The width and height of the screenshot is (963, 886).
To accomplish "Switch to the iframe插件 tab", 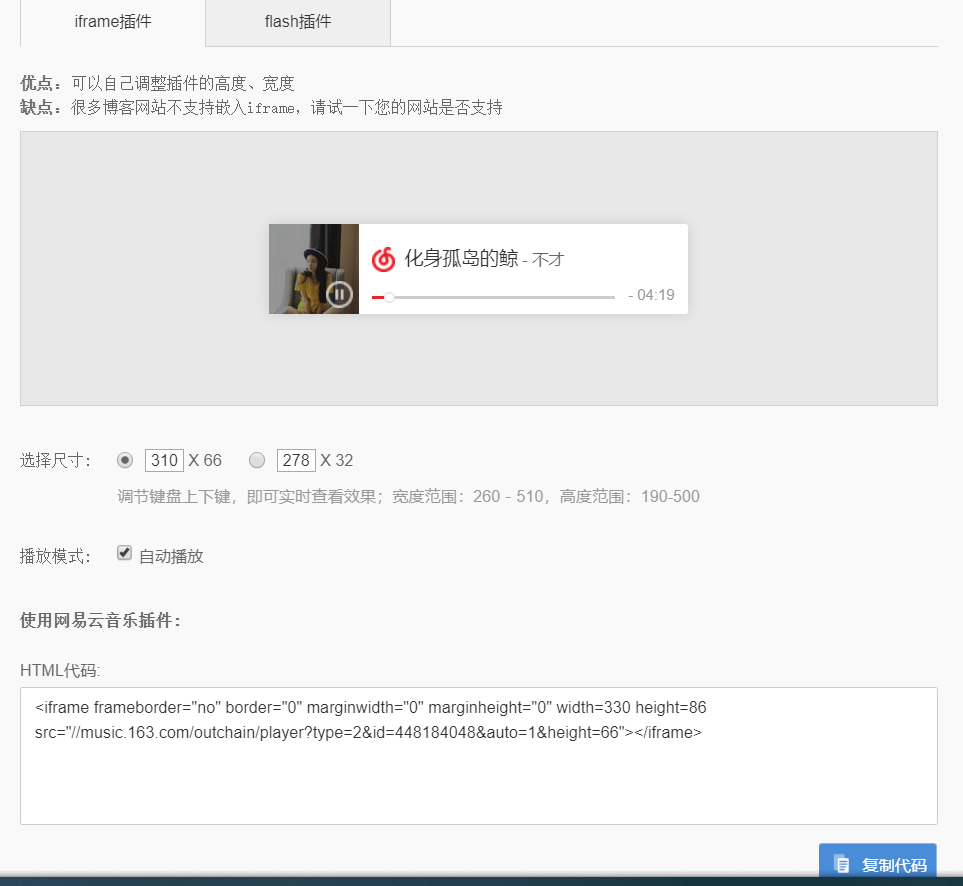I will (113, 22).
